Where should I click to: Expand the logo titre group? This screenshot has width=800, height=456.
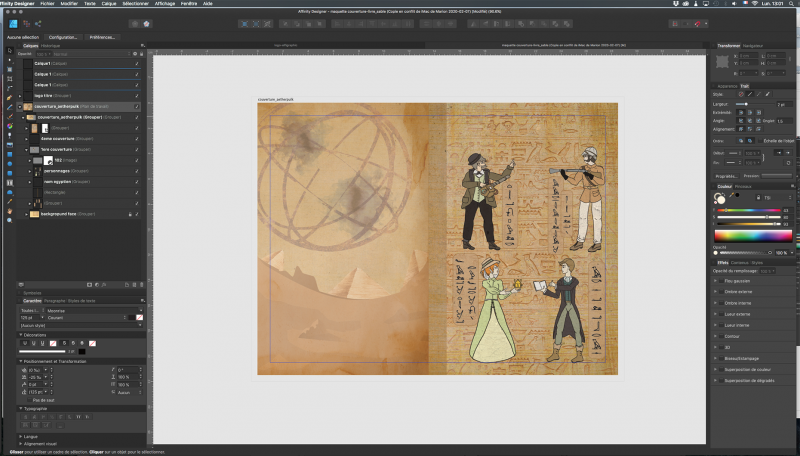tap(20, 96)
